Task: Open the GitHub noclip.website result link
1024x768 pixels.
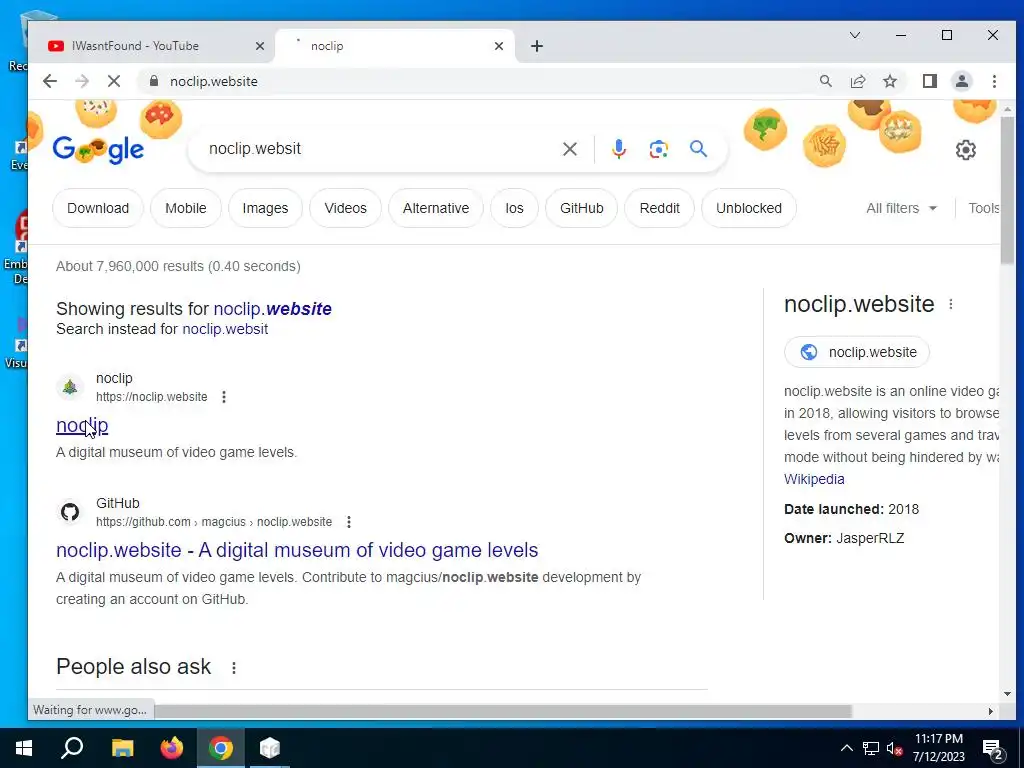Action: coord(297,550)
